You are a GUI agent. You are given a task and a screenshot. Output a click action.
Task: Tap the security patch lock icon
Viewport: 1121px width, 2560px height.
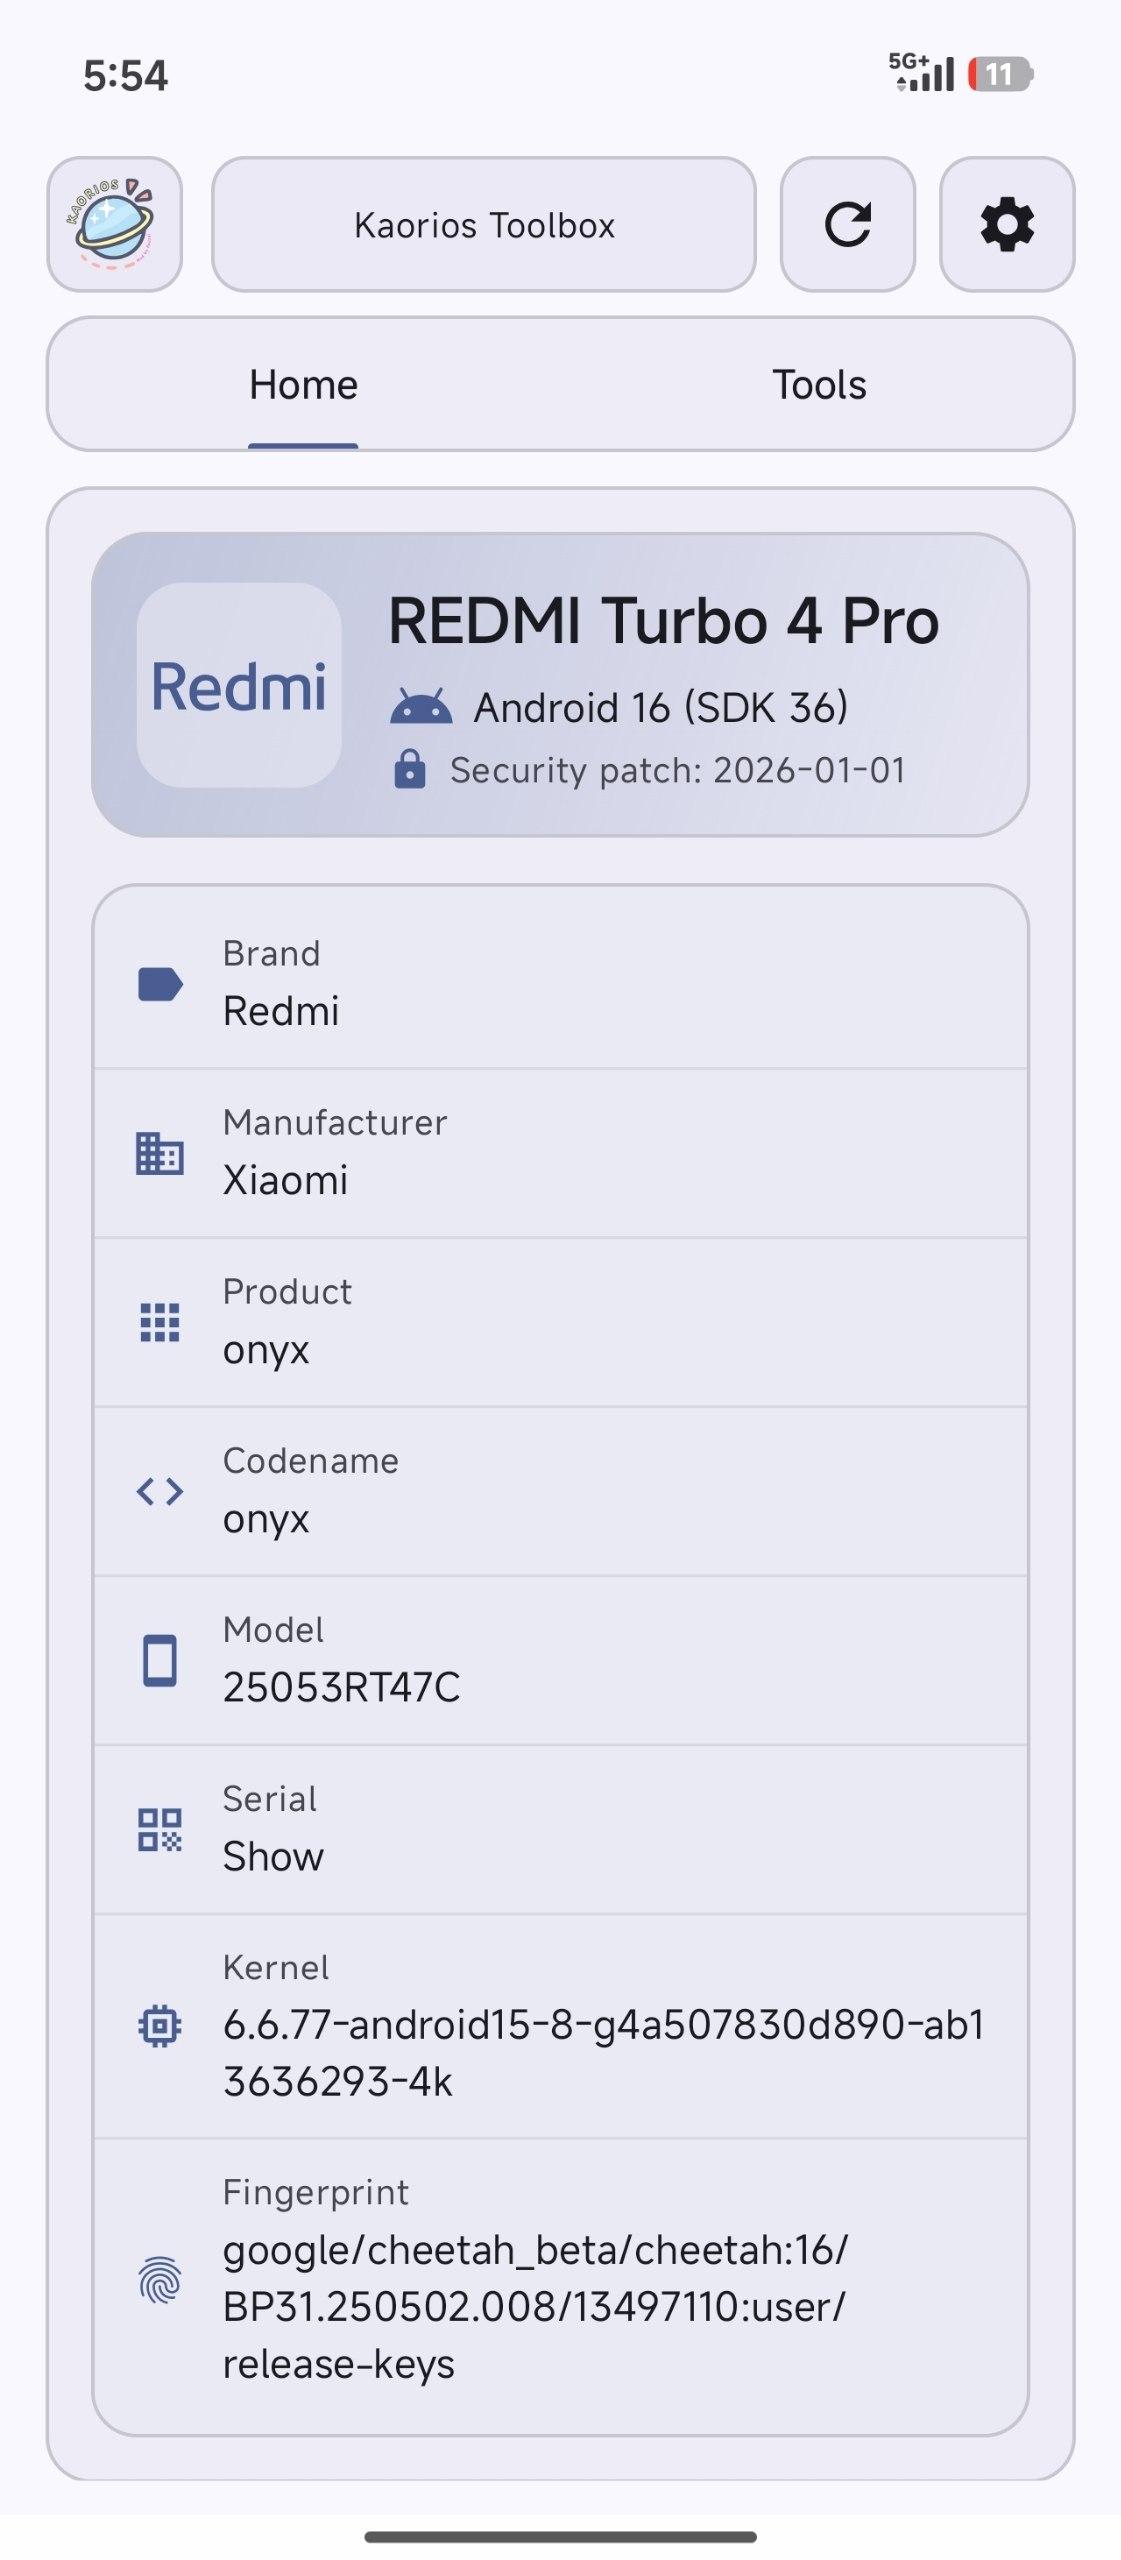pos(410,770)
